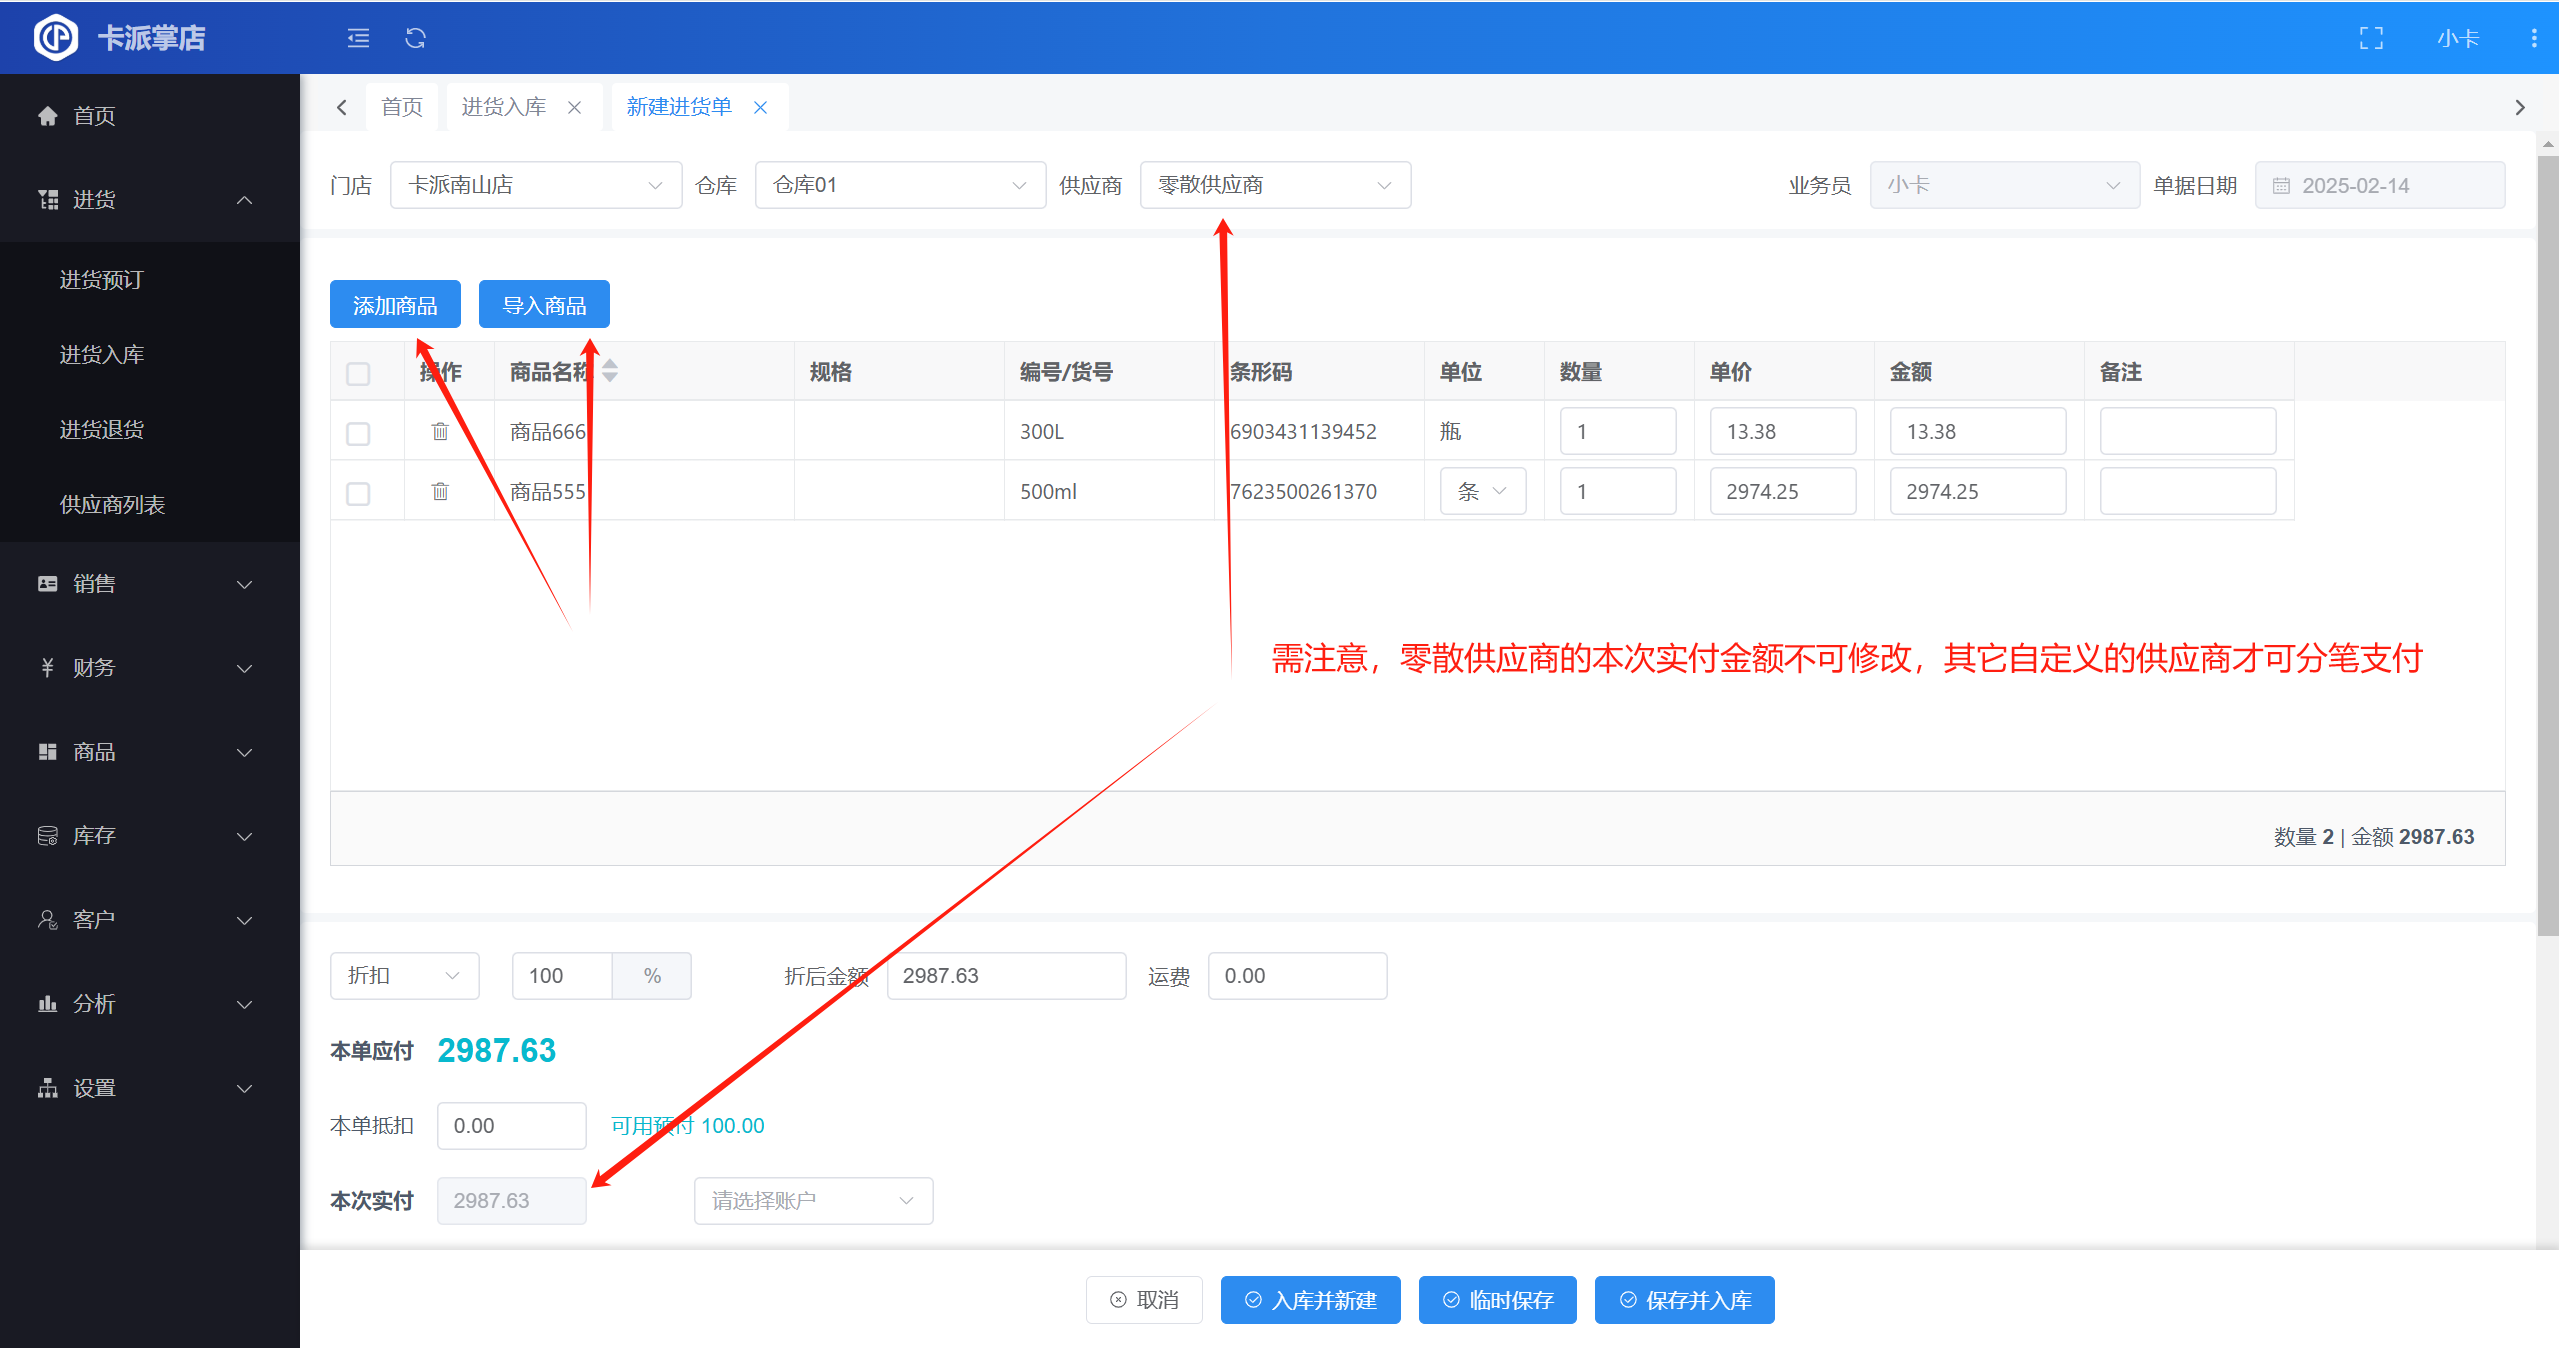Delete the 商品555 row with trash icon

click(440, 491)
